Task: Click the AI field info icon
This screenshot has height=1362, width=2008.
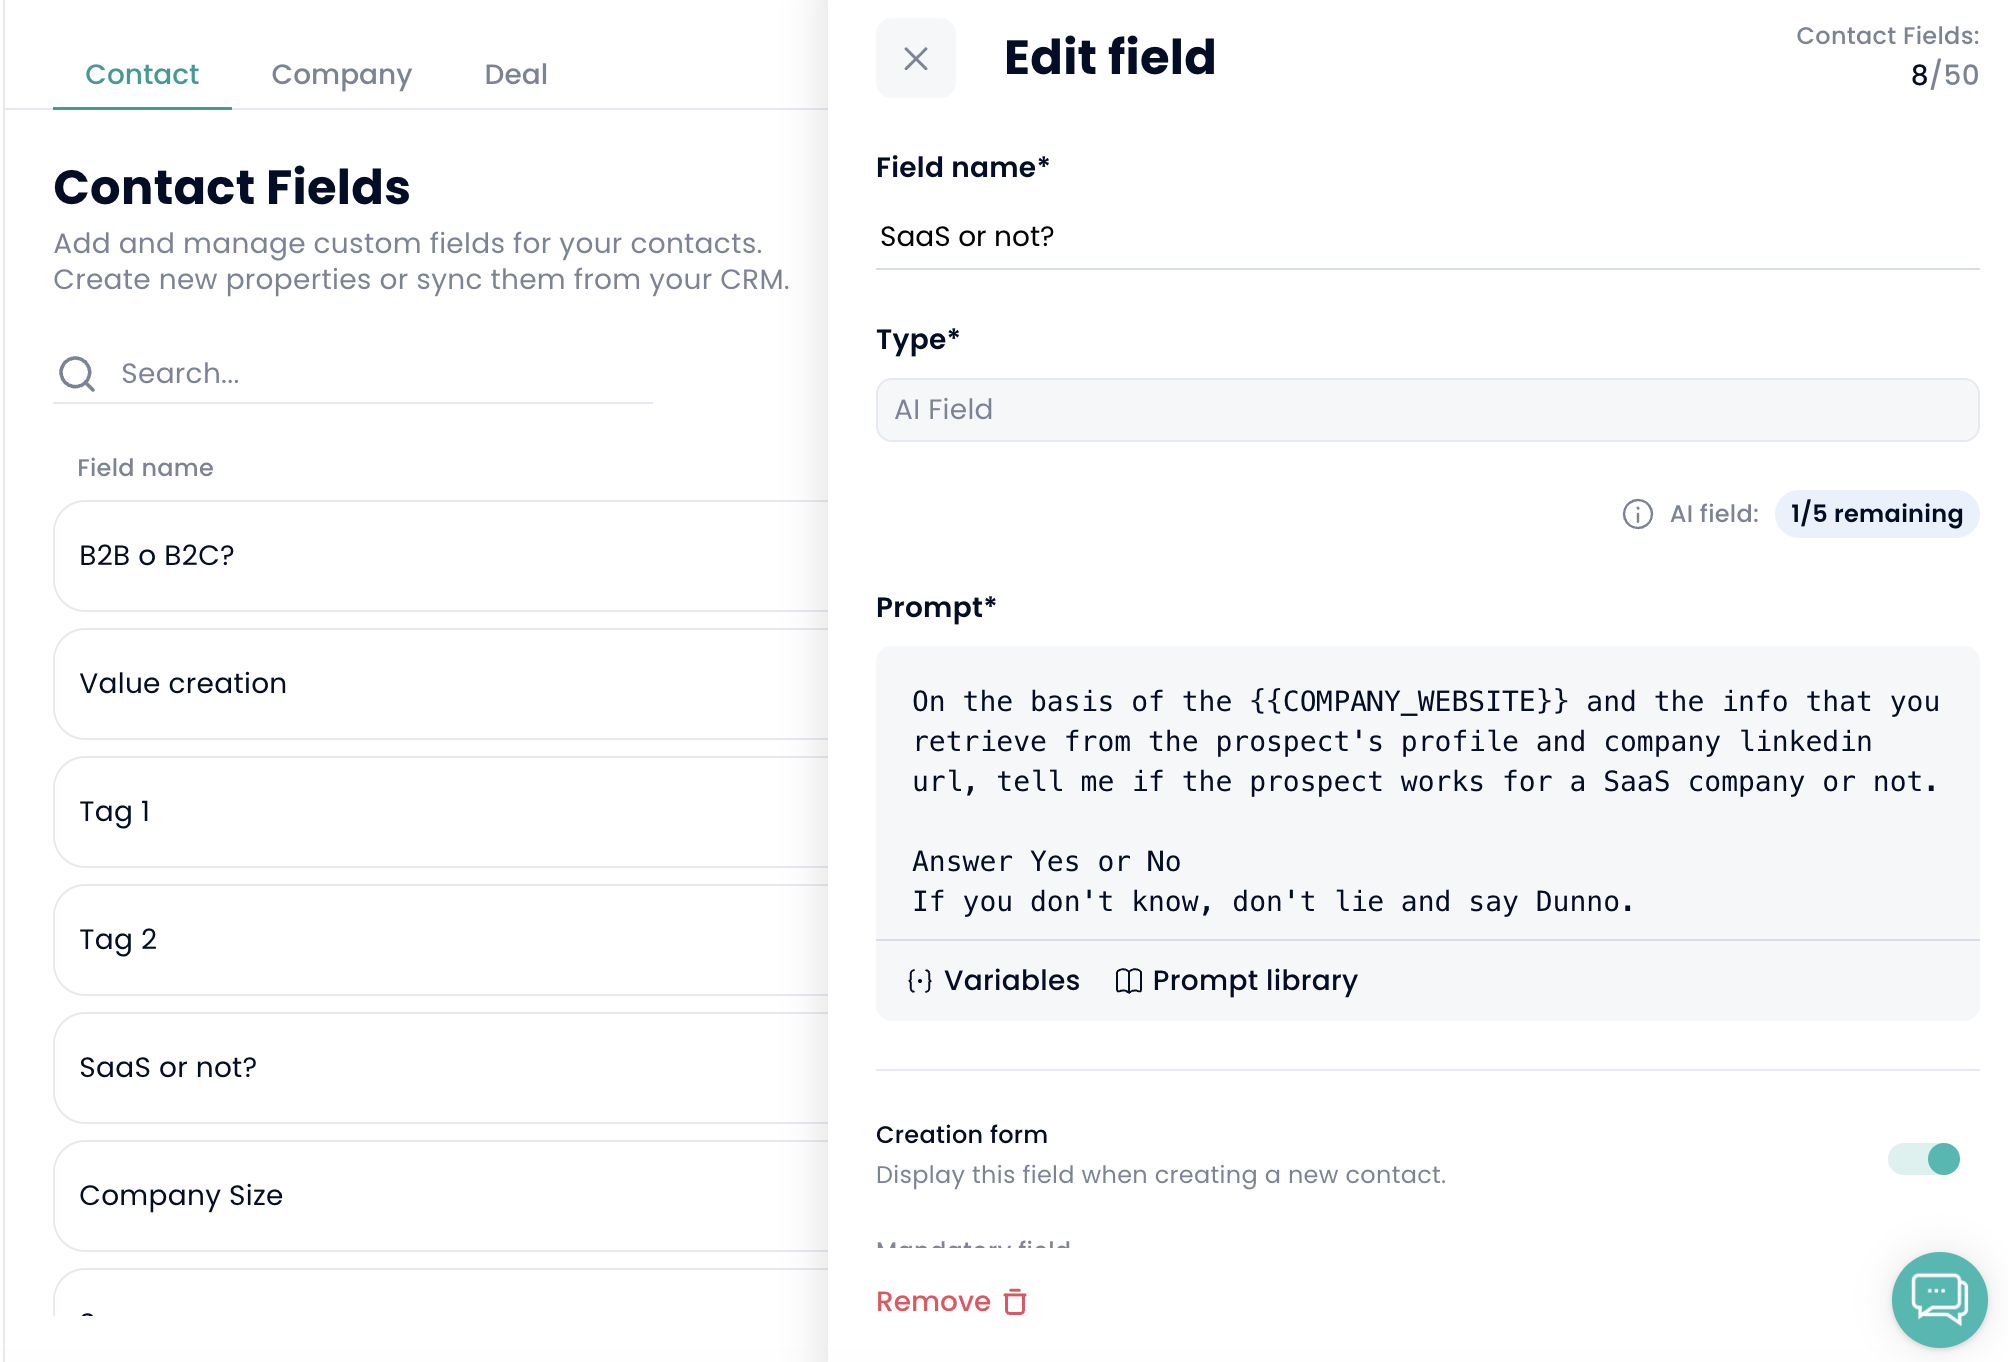Action: 1637,514
